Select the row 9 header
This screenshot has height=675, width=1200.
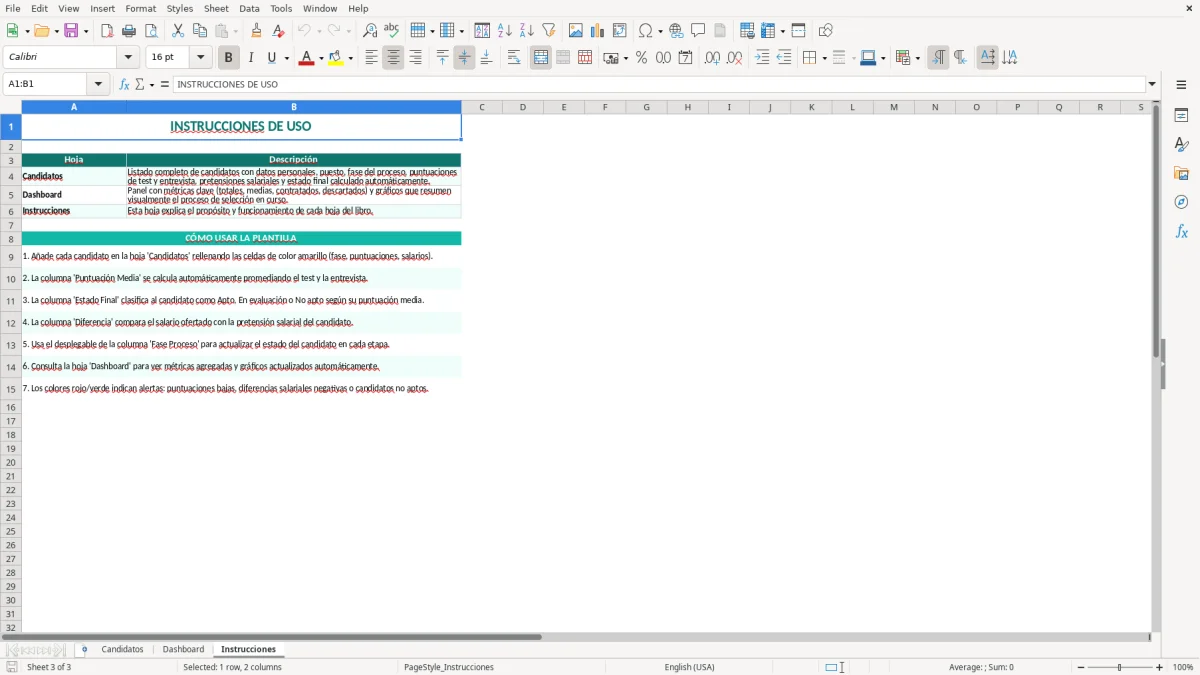[11, 257]
